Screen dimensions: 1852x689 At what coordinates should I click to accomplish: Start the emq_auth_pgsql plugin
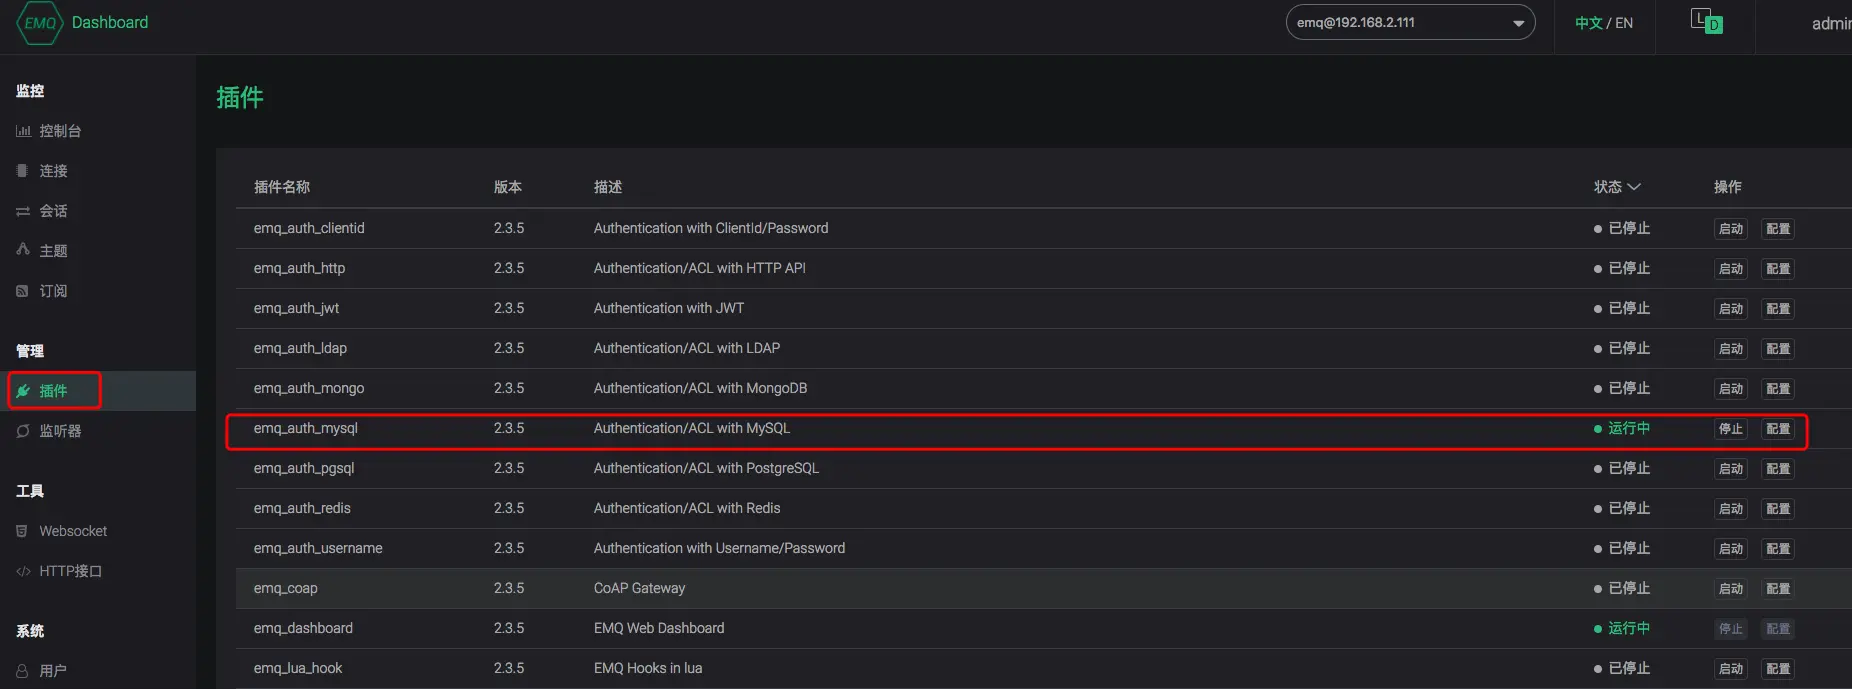point(1730,469)
